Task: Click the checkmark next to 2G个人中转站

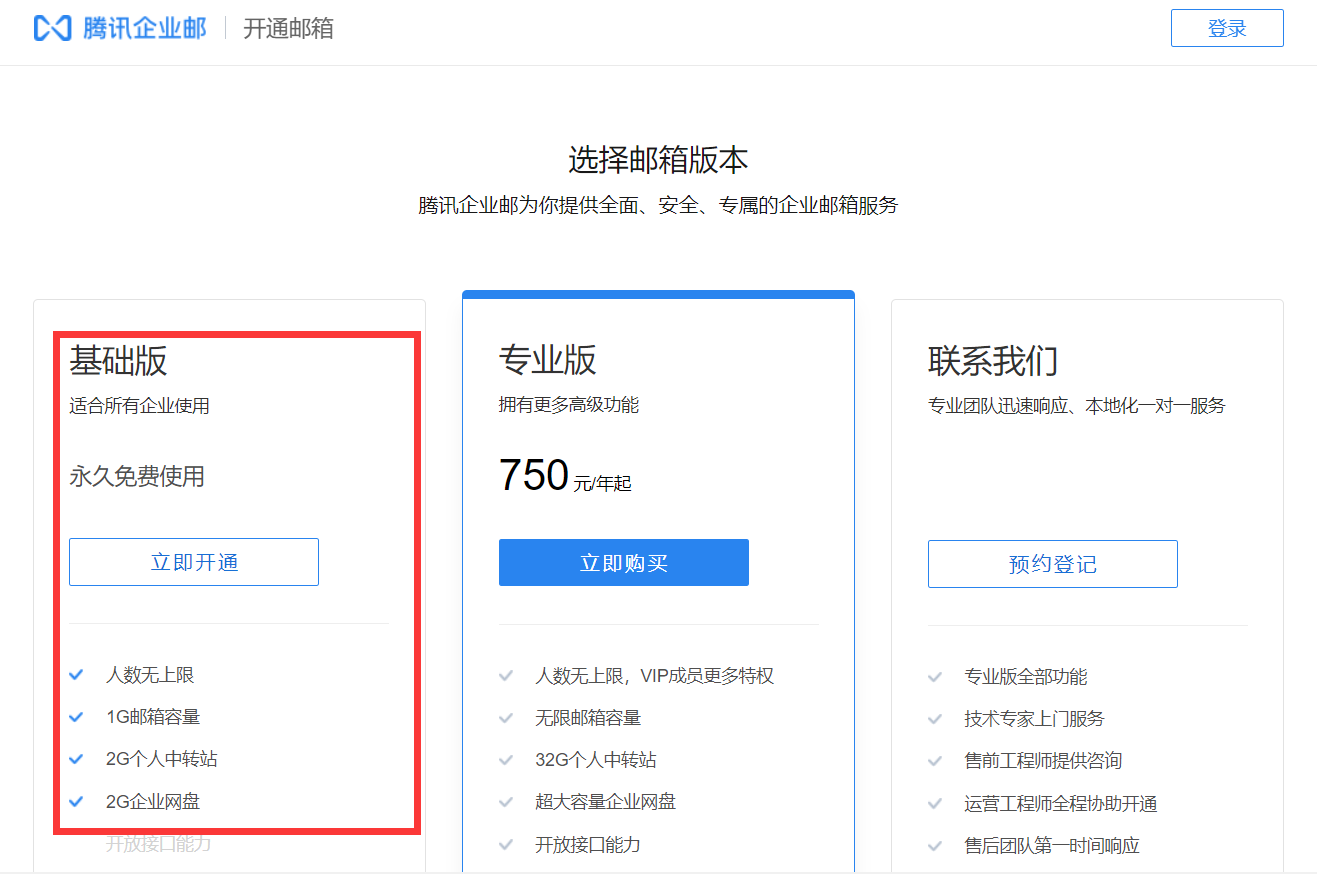Action: pyautogui.click(x=76, y=758)
